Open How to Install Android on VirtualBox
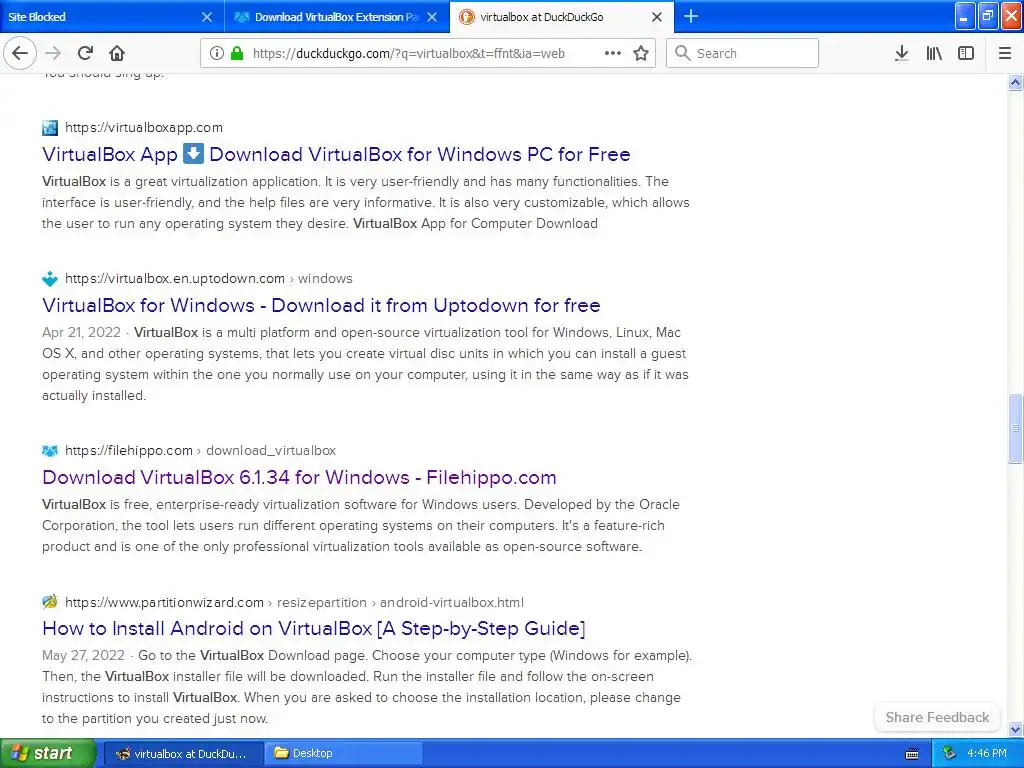Screen dimensions: 1024x768 click(313, 628)
